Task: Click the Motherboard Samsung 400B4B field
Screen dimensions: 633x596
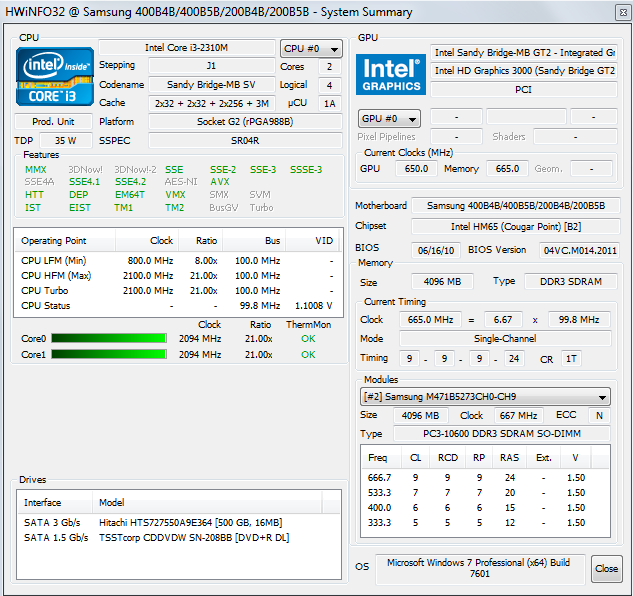Action: click(516, 206)
